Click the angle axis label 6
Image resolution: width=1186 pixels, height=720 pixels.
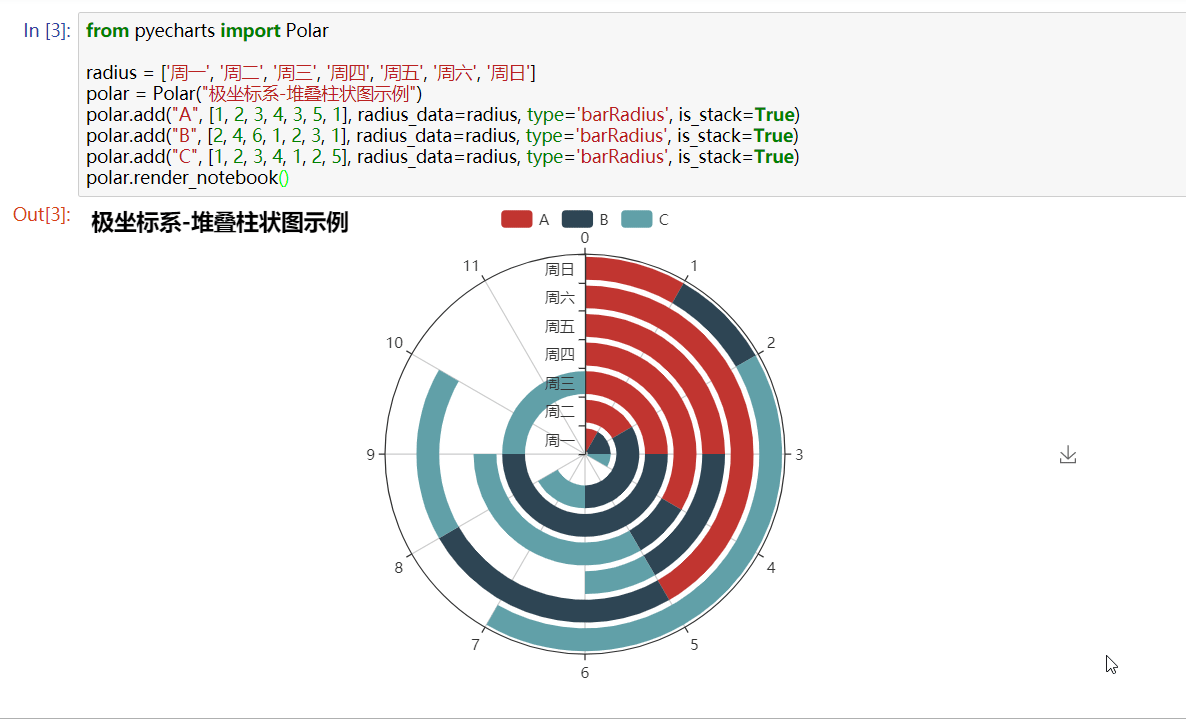(584, 672)
